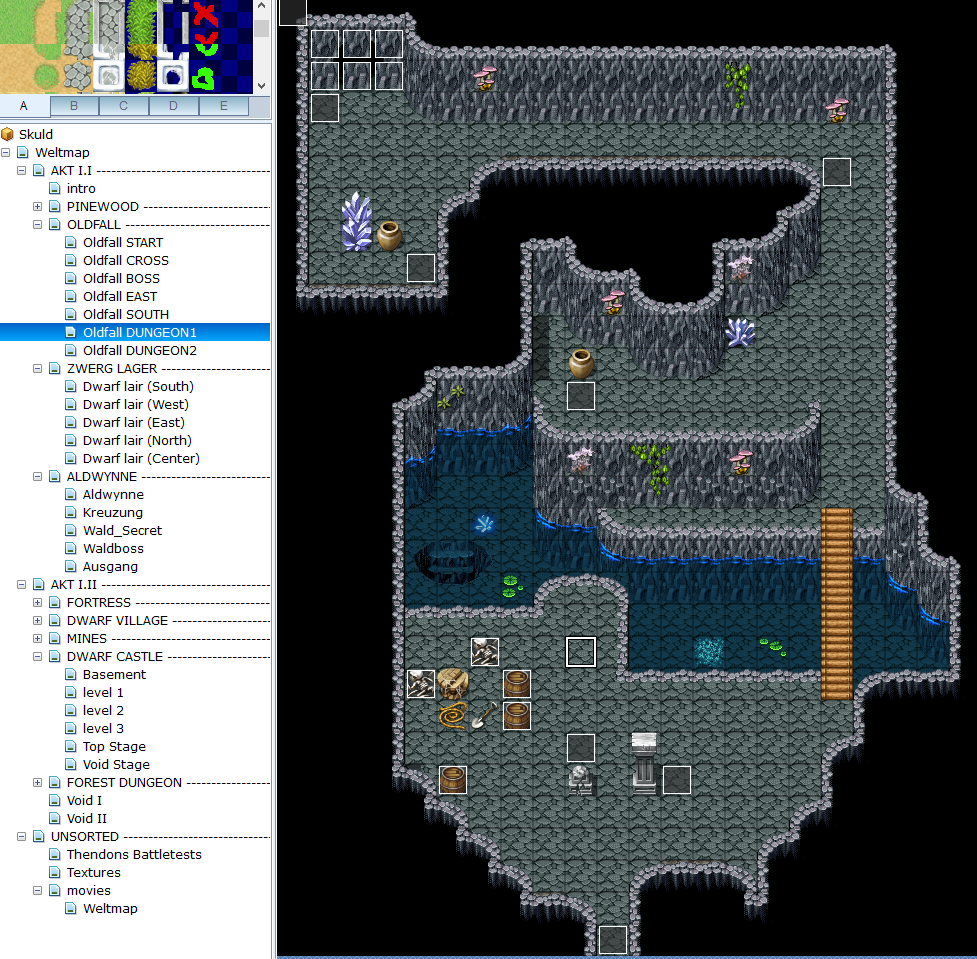
Task: Expand the PINEWOOD map folder
Action: 38,206
